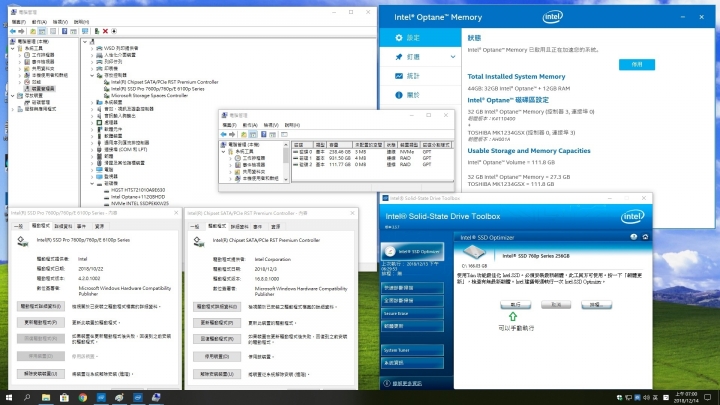Collapse storage controllers node above Intel Chipset entry
This screenshot has width=720, height=405.
[92, 75]
